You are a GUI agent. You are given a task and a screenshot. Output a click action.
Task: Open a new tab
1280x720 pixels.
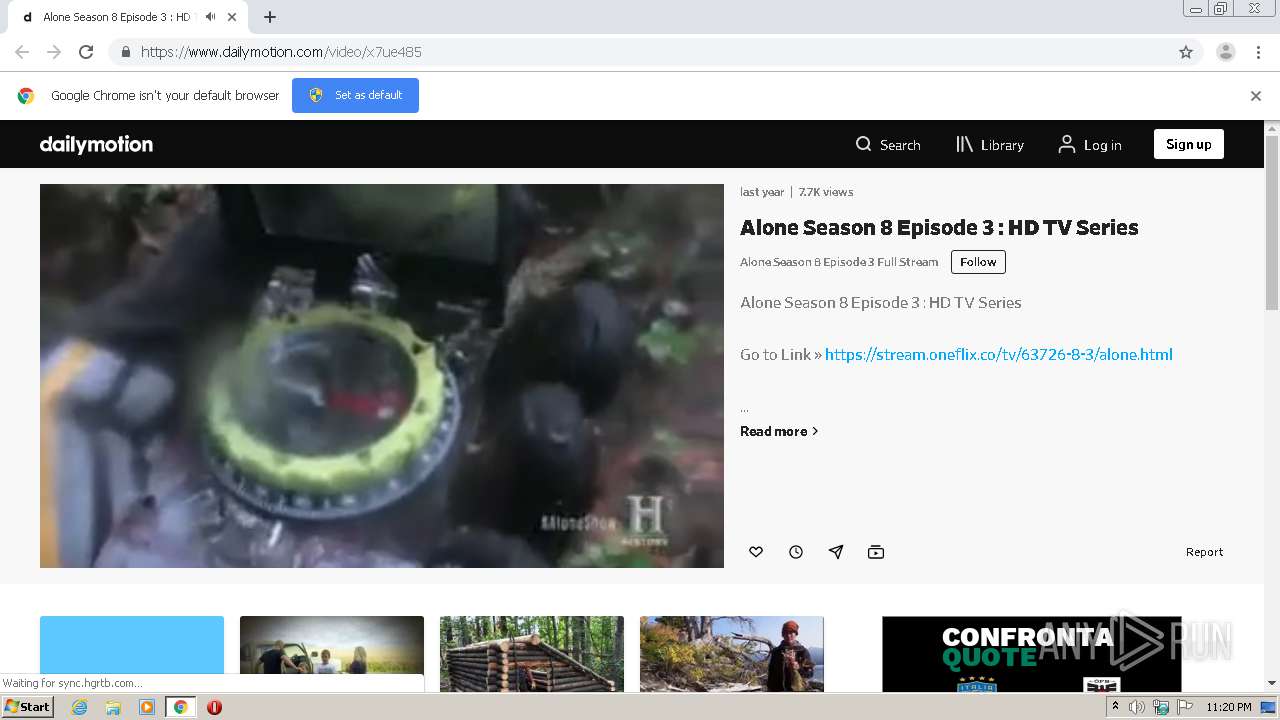pyautogui.click(x=270, y=17)
